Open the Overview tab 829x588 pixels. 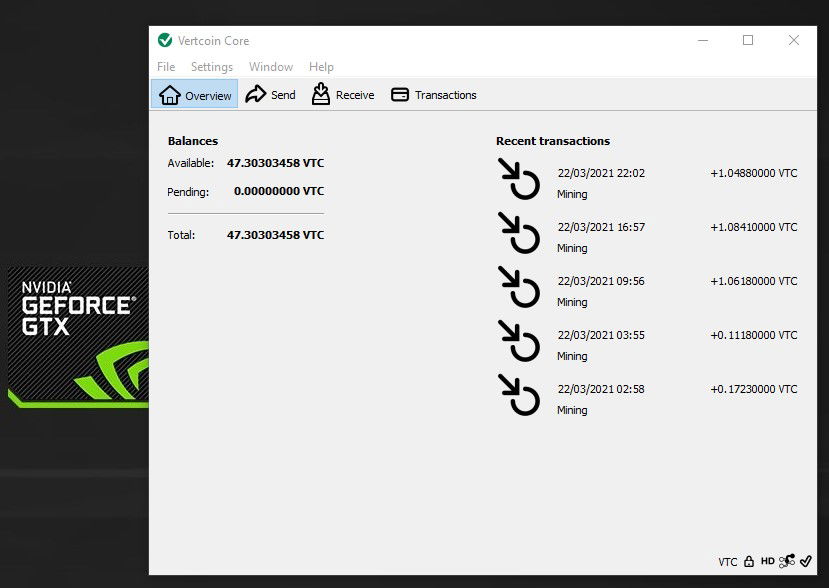click(195, 95)
